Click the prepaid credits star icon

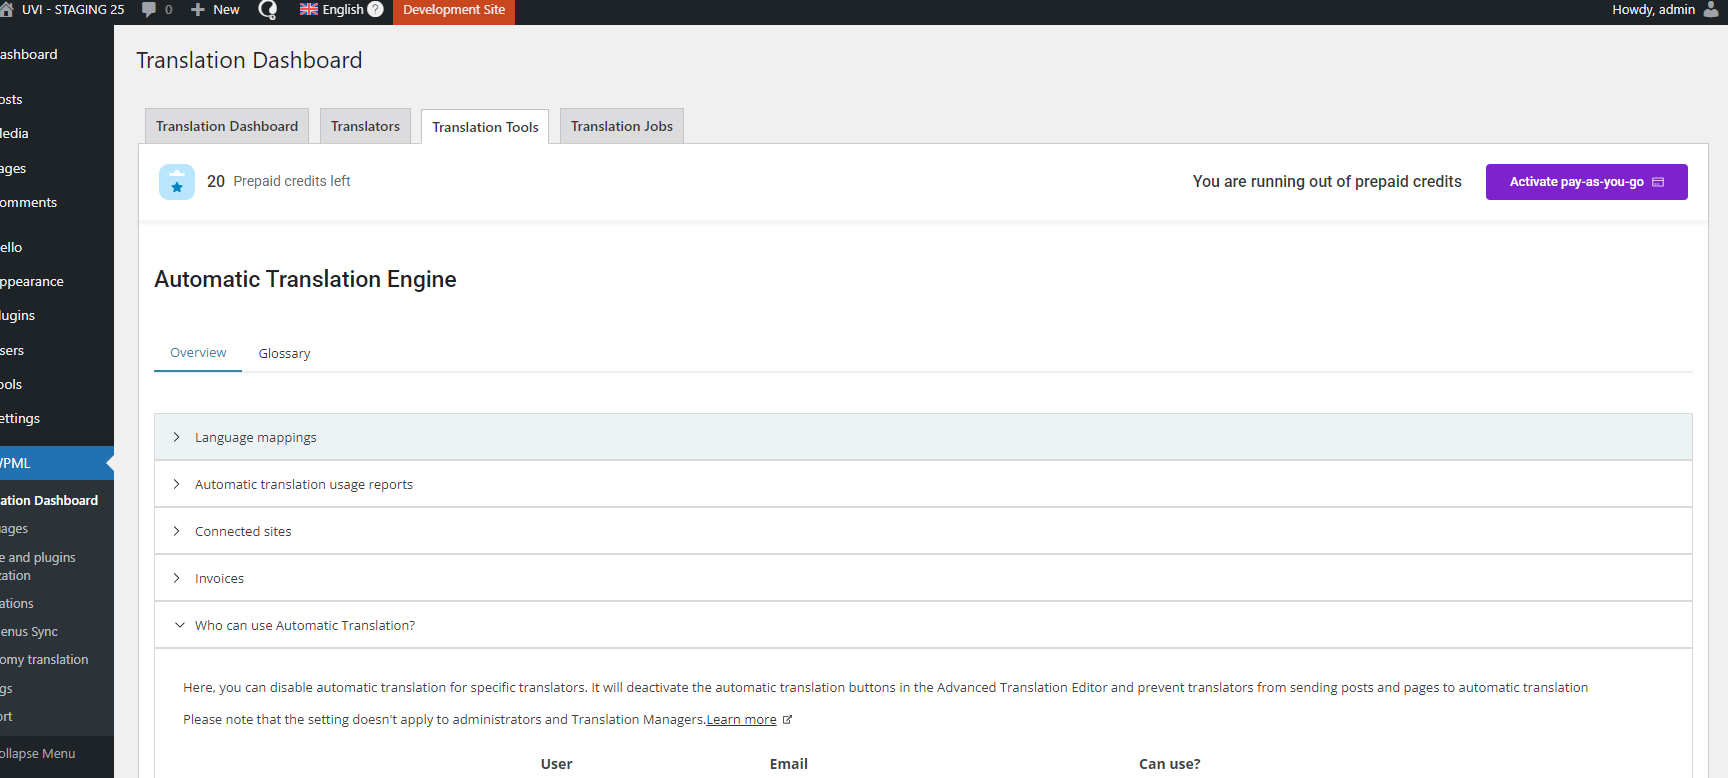177,182
